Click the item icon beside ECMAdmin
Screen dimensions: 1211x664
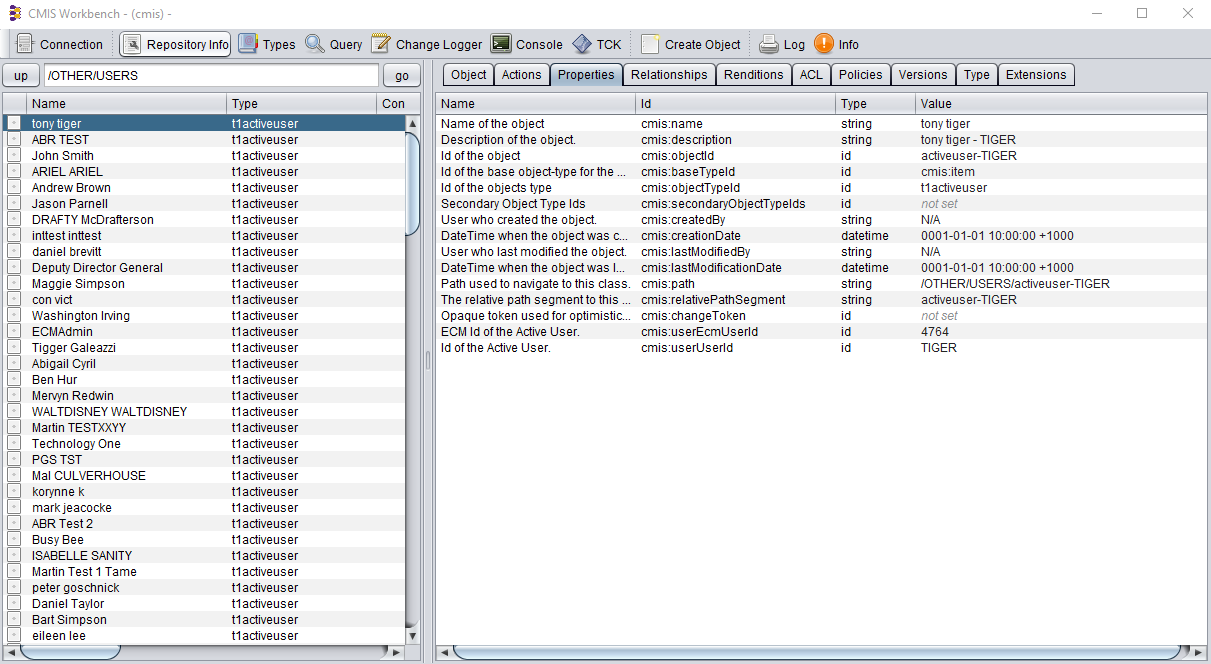(x=14, y=332)
